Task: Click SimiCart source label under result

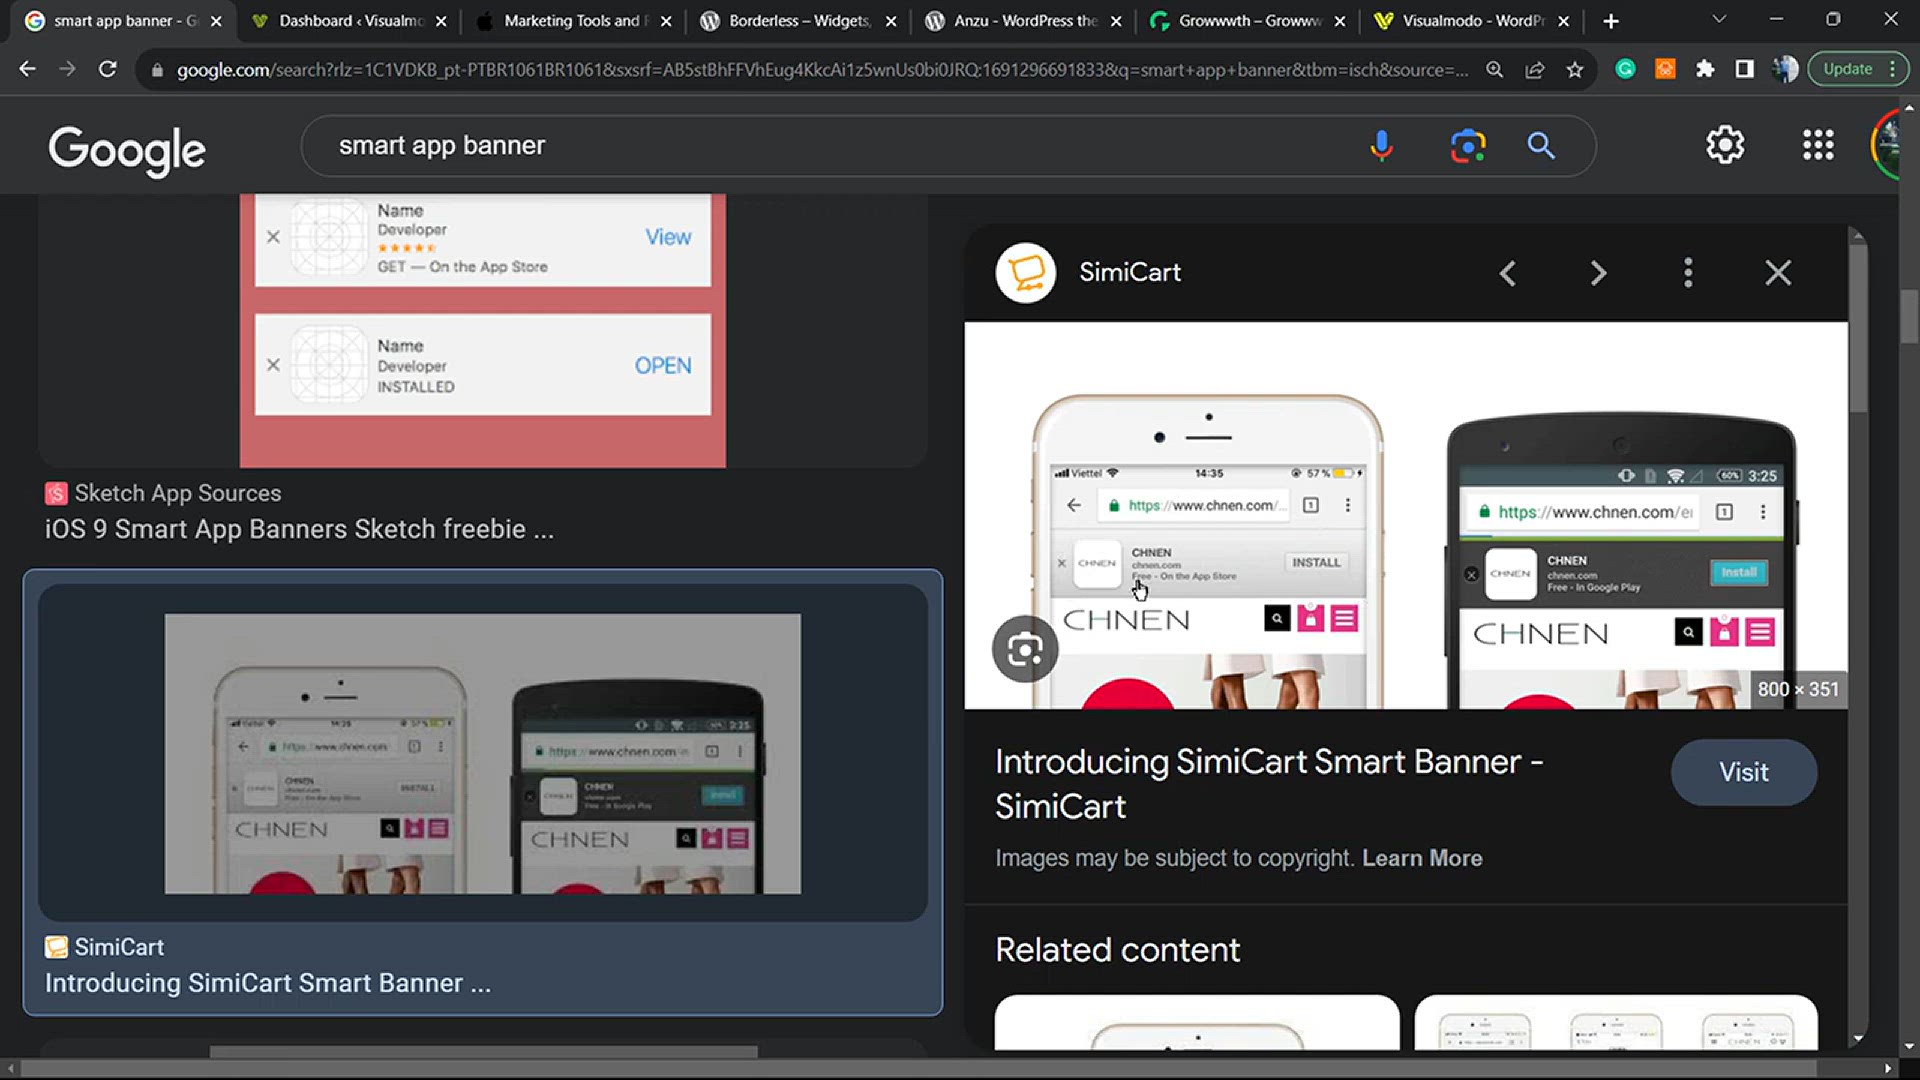Action: pyautogui.click(x=119, y=947)
